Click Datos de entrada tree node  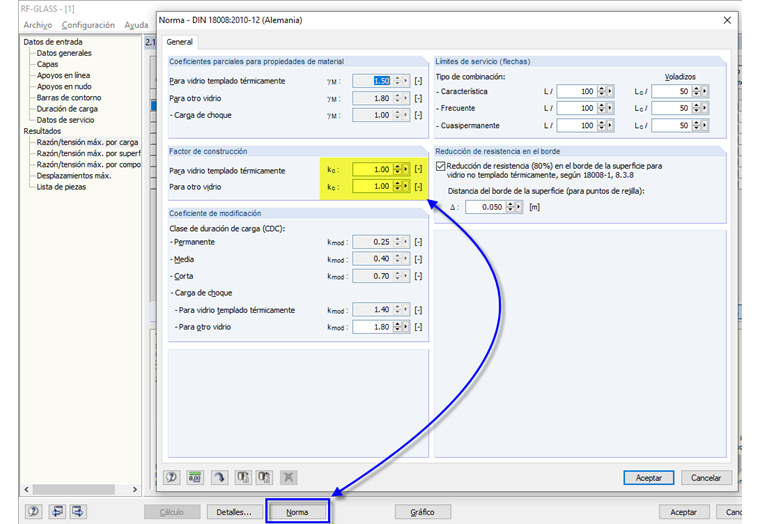[53, 42]
